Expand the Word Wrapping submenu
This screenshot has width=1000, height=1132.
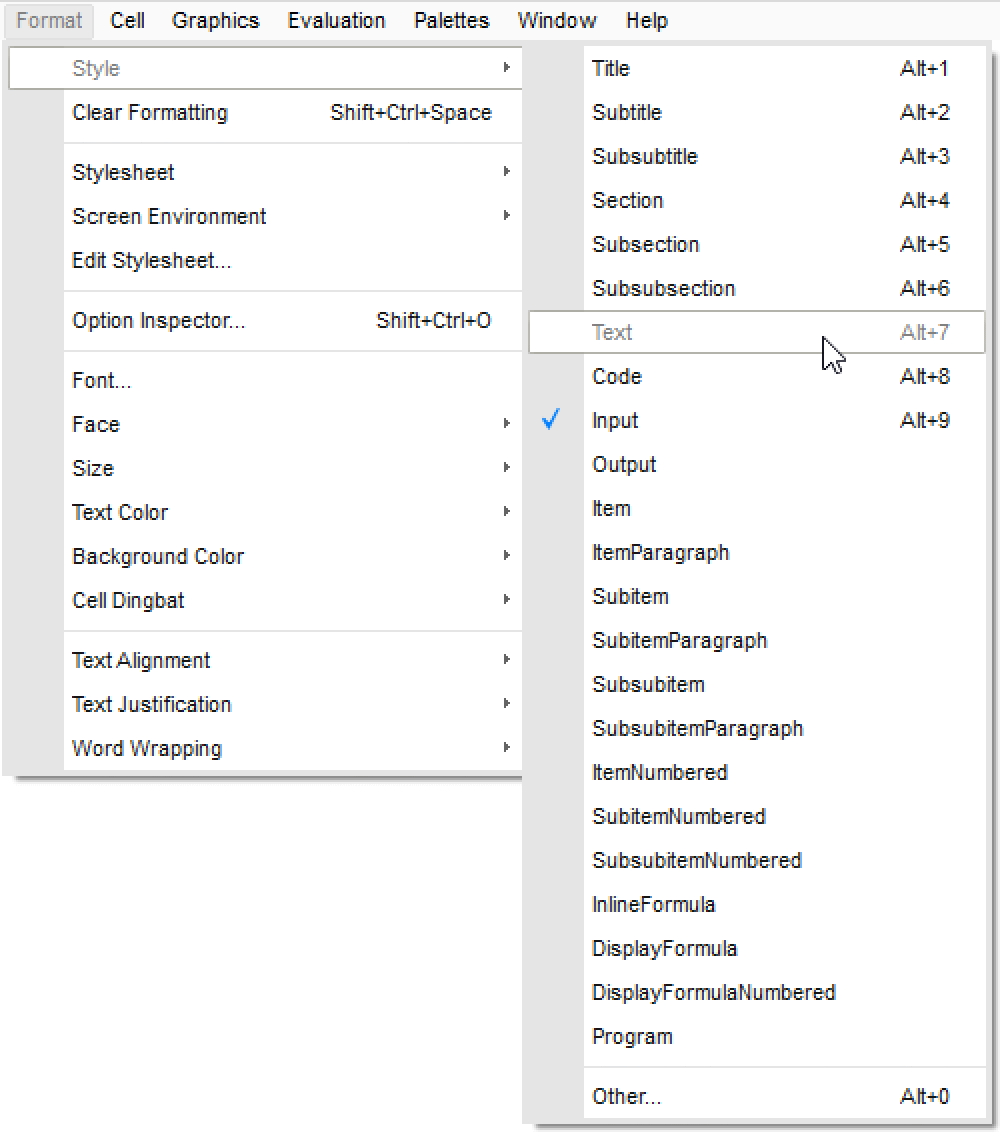pos(147,749)
